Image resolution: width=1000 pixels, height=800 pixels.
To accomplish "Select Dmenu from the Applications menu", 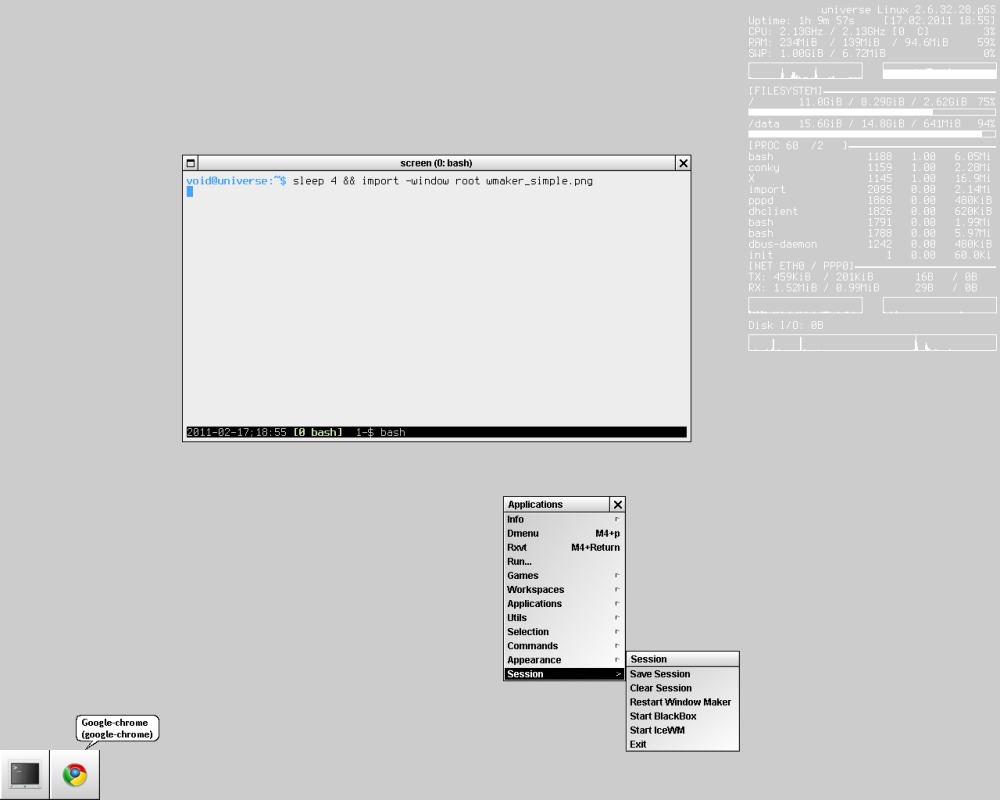I will 564,533.
